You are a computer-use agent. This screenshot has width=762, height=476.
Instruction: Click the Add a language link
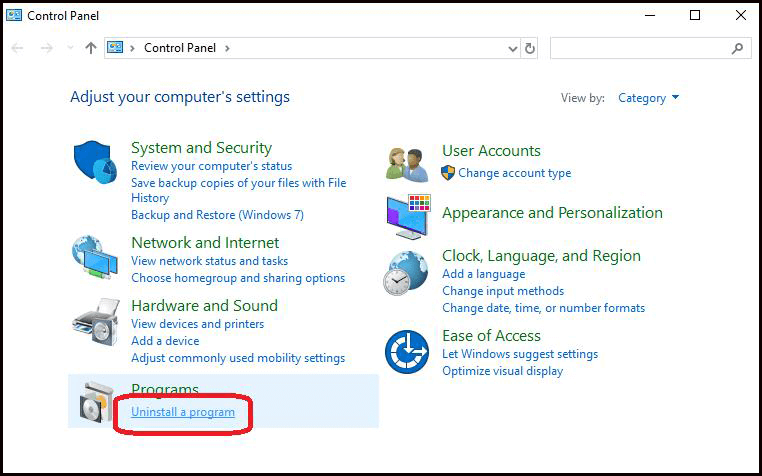(x=484, y=274)
